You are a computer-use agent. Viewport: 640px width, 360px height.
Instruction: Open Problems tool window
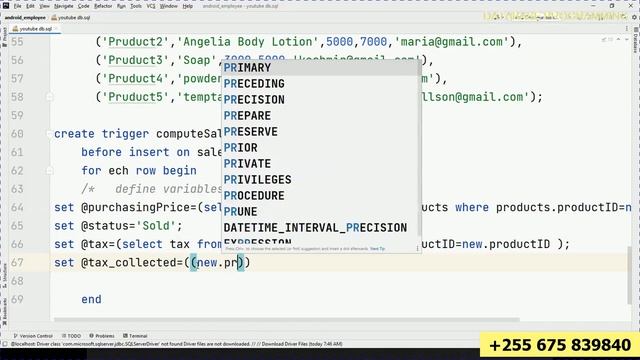pyautogui.click(x=102, y=336)
